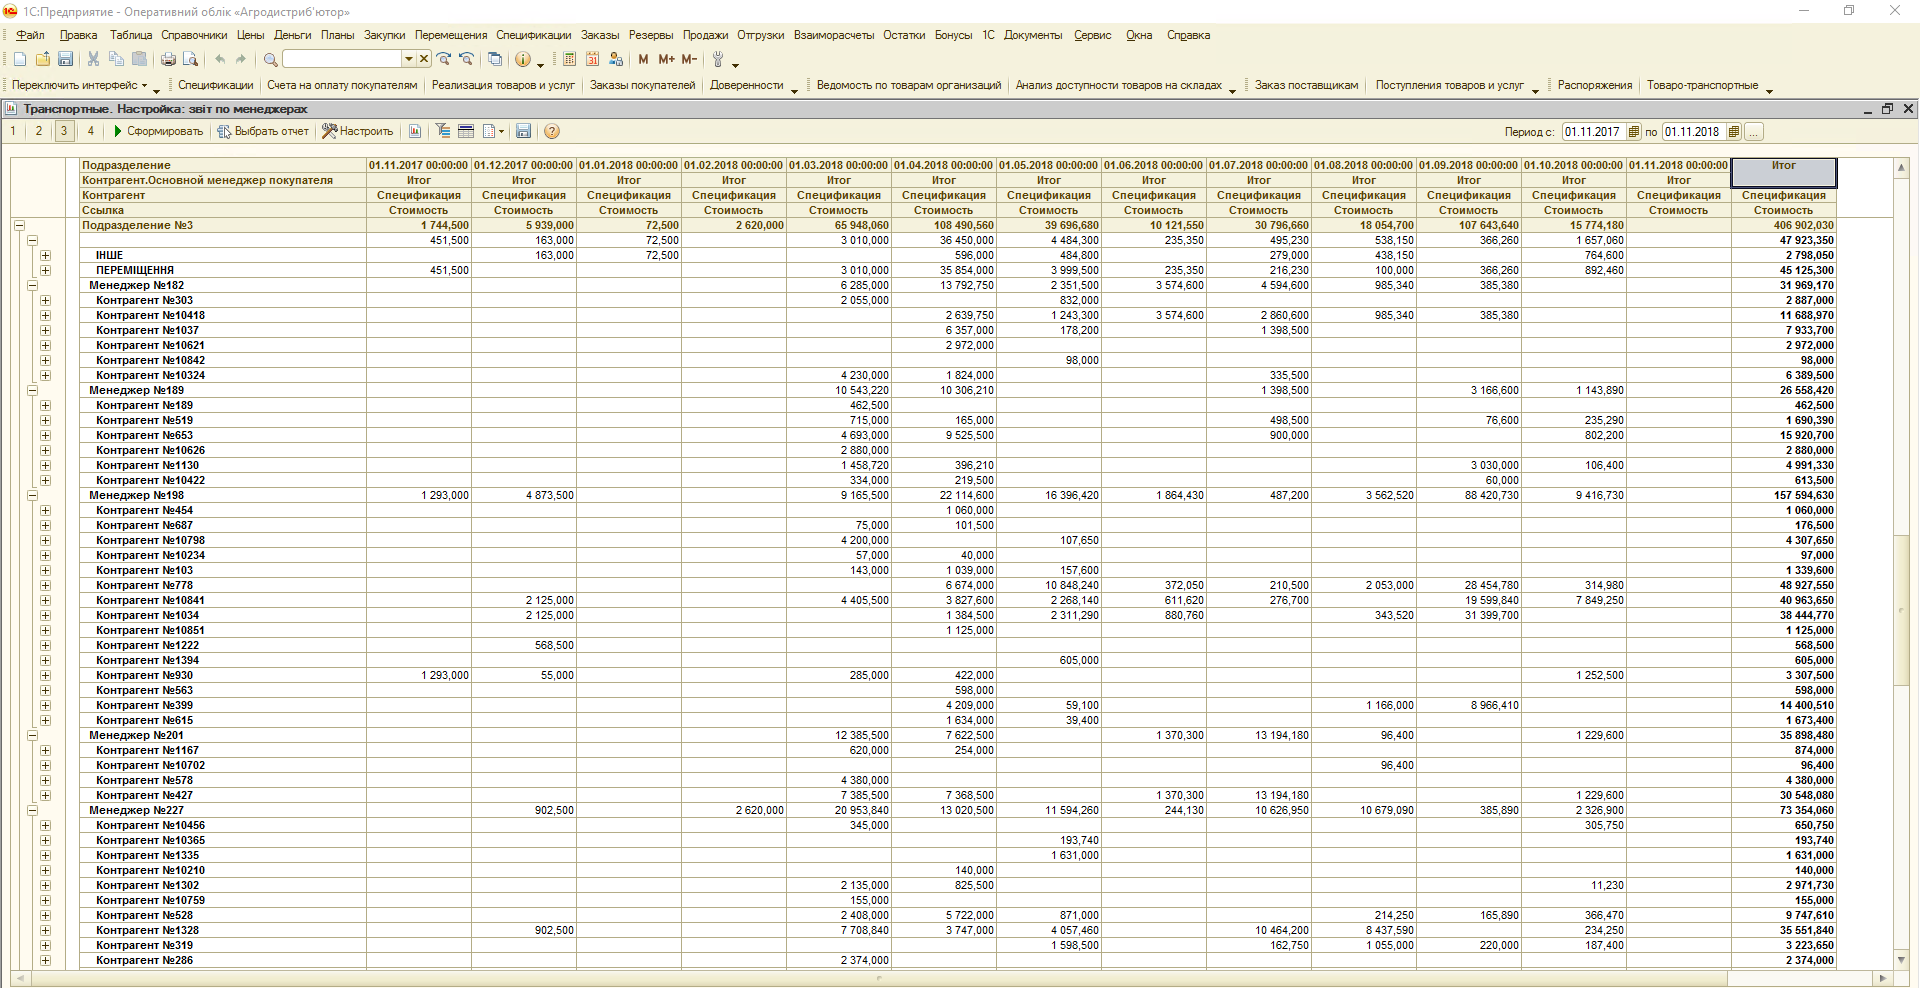Click the Print icon in main toolbar
This screenshot has height=988, width=1920.
[168, 60]
